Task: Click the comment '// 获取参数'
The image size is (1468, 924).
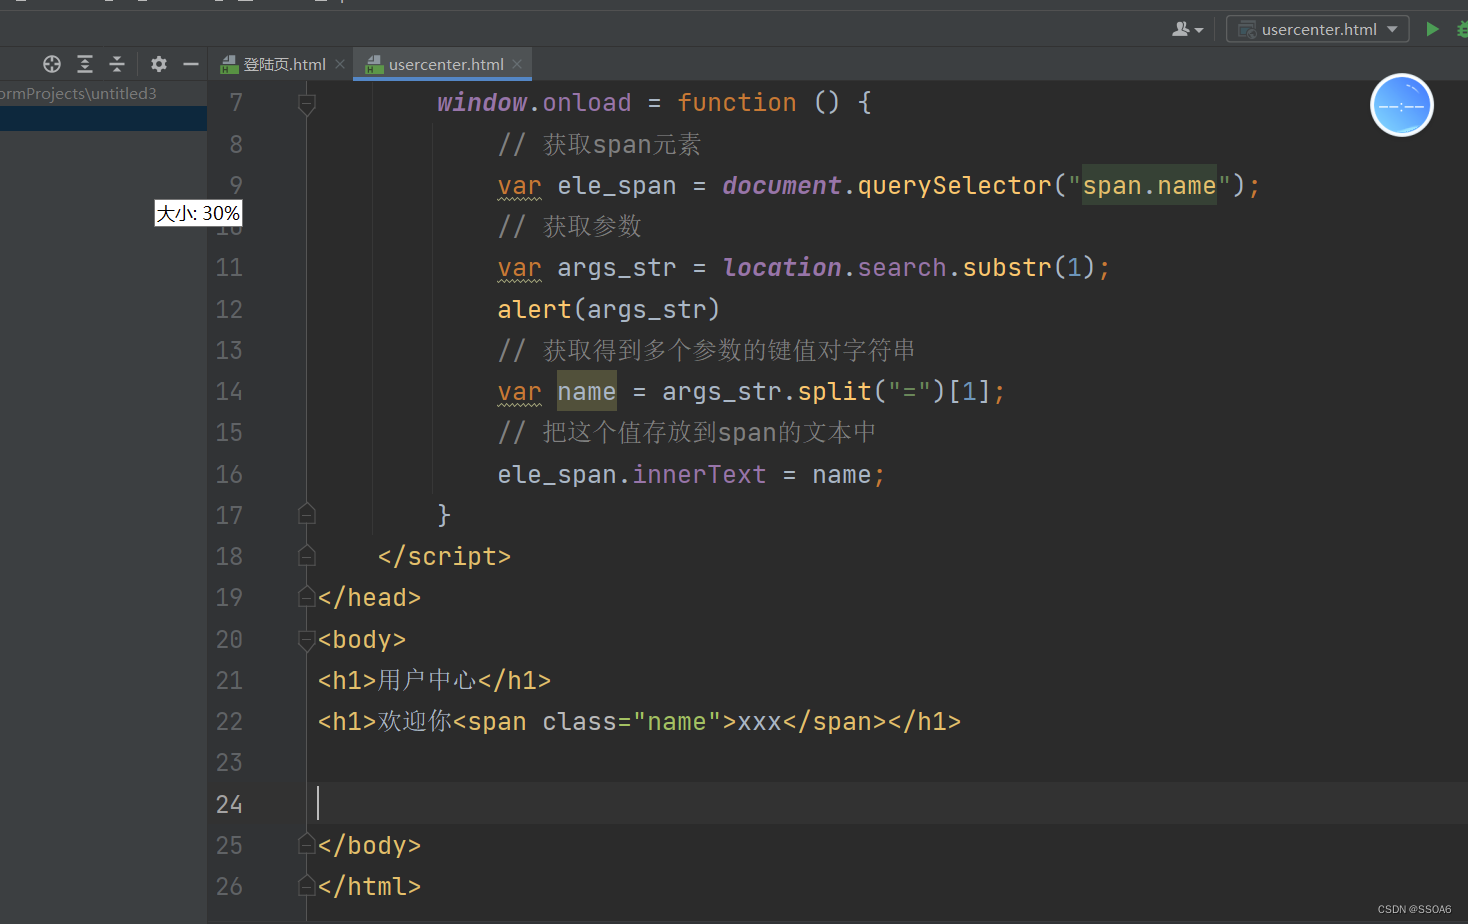Action: point(569,227)
